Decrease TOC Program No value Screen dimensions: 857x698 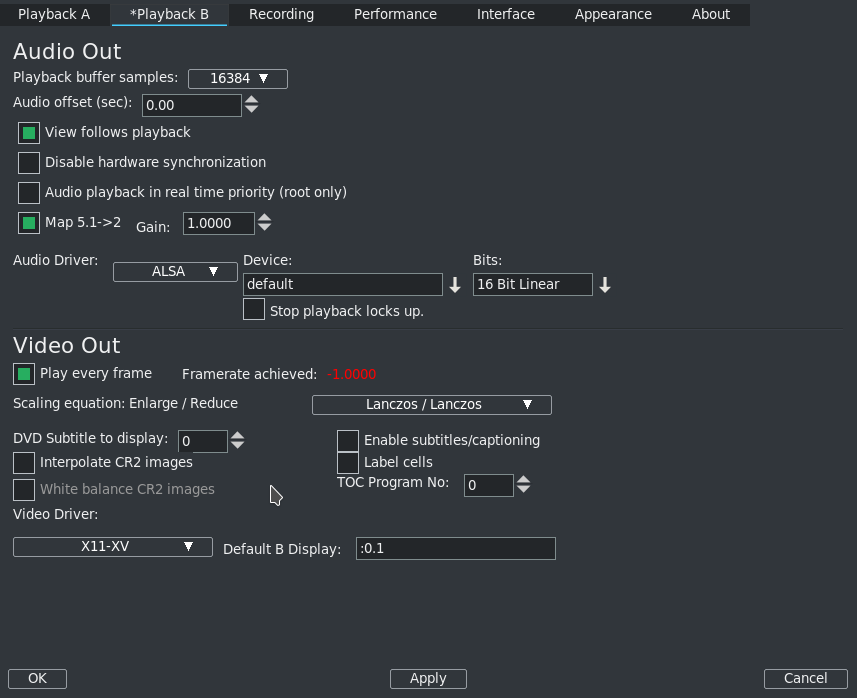coord(523,490)
